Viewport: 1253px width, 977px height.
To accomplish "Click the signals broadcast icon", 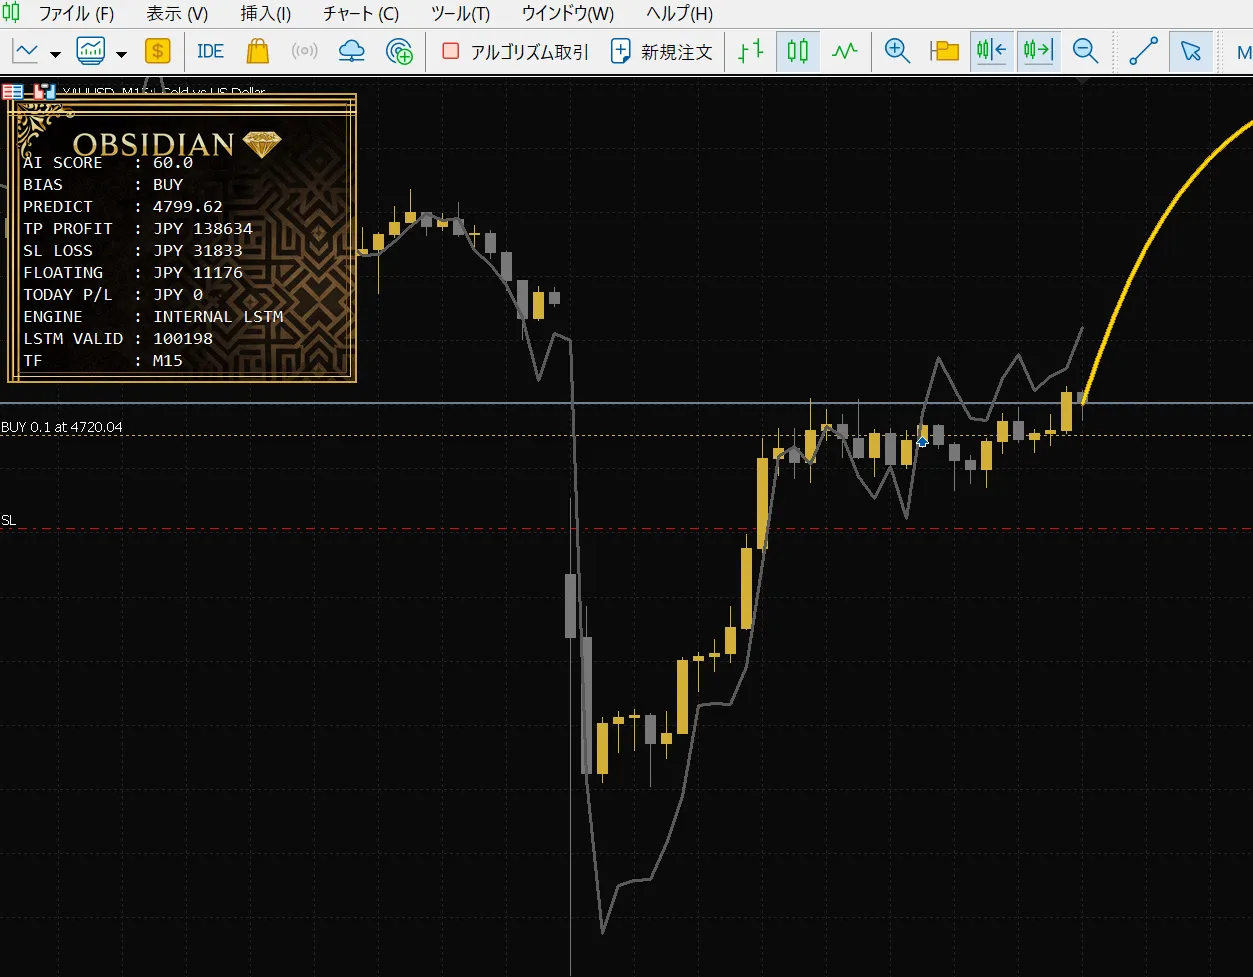I will tap(304, 52).
